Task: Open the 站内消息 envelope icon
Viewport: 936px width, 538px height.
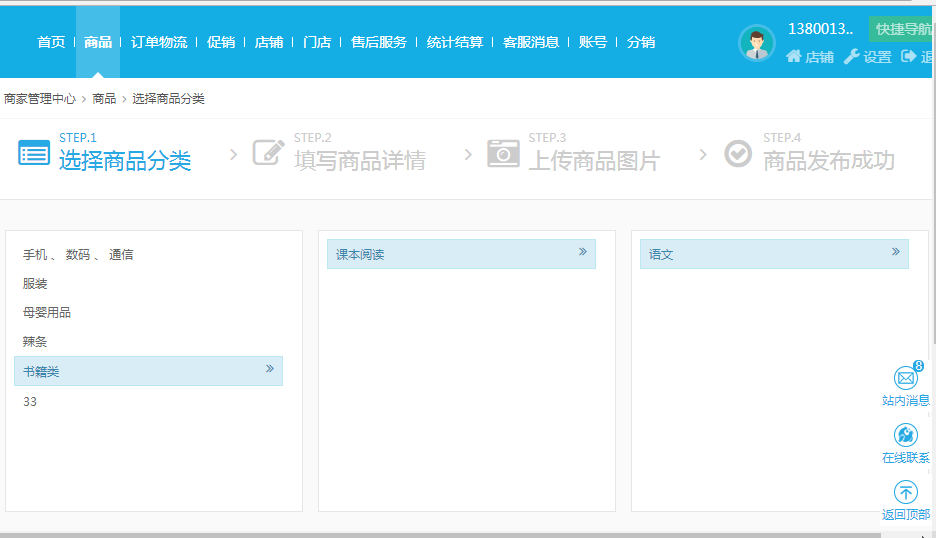Action: point(905,378)
